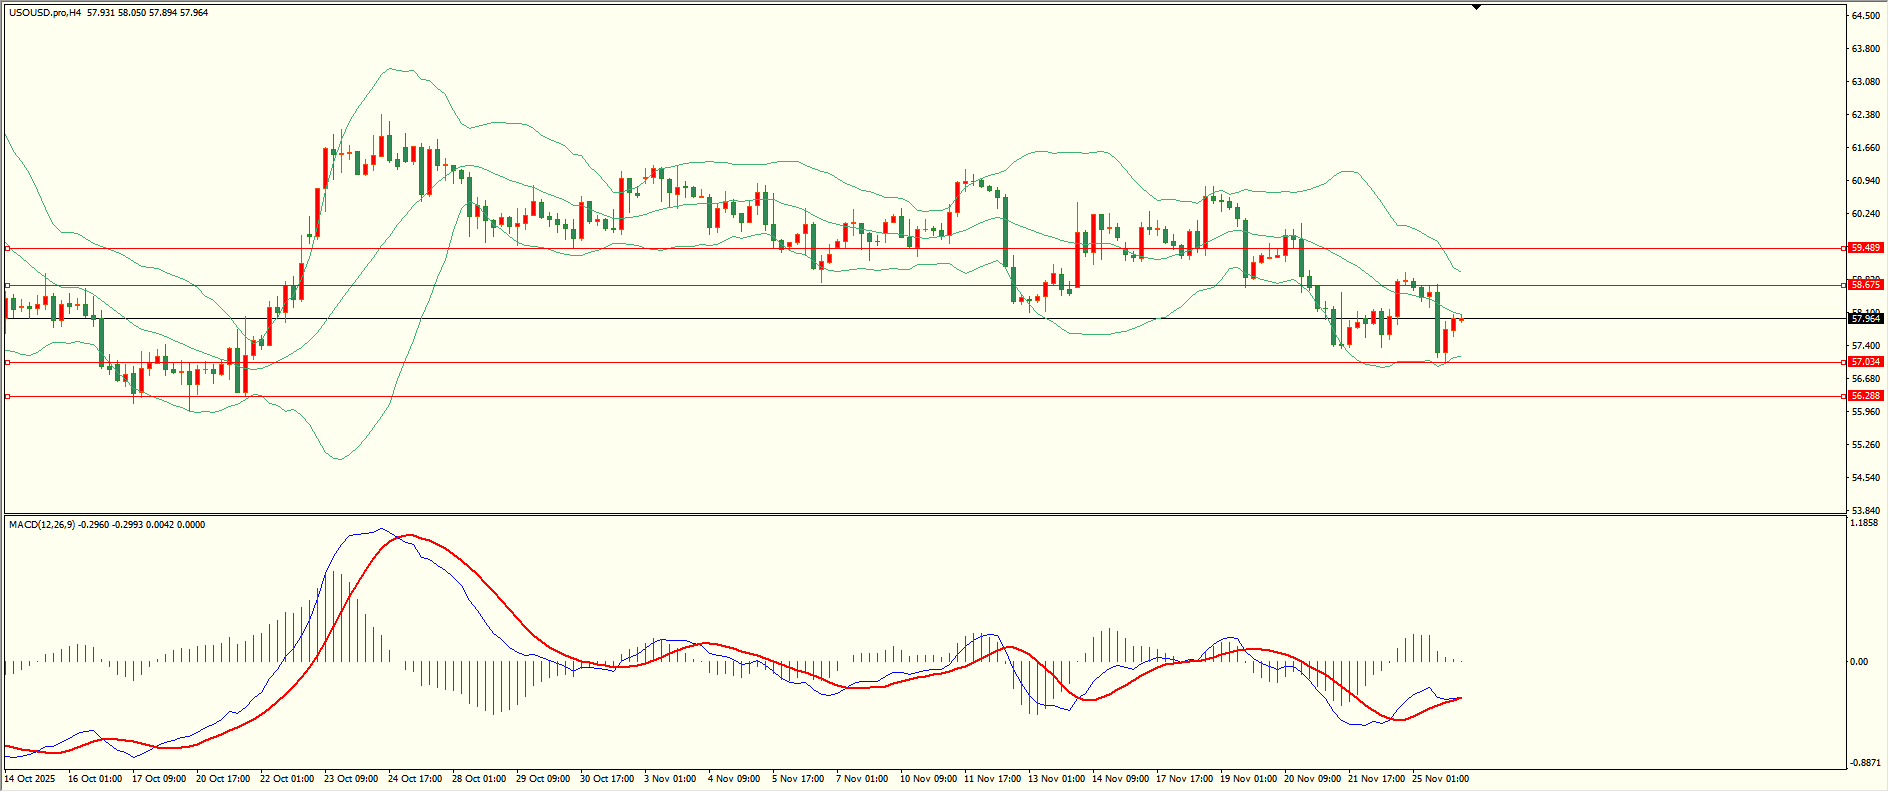
Task: Click the USOUSD.pro,H4 chart title text
Action: (45, 13)
